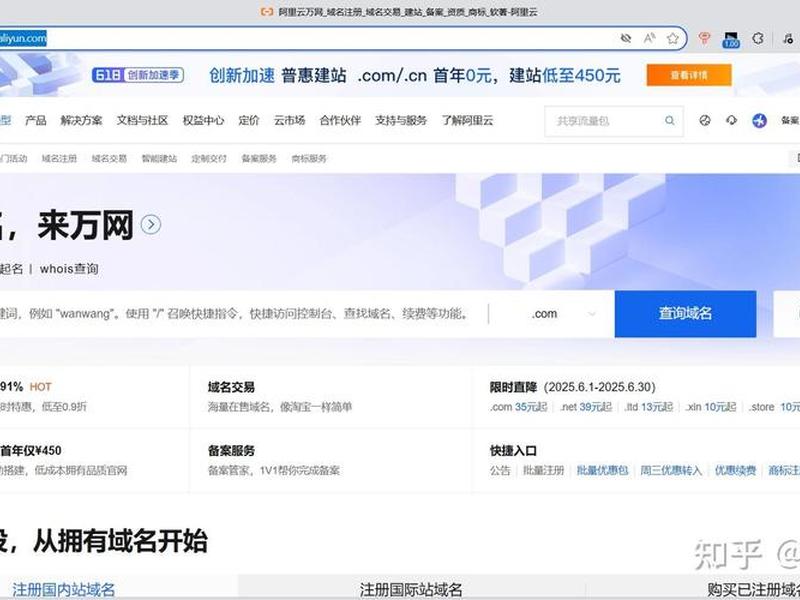Open the 优惠续费 quick entry link
Image resolution: width=800 pixels, height=600 pixels.
click(735, 470)
